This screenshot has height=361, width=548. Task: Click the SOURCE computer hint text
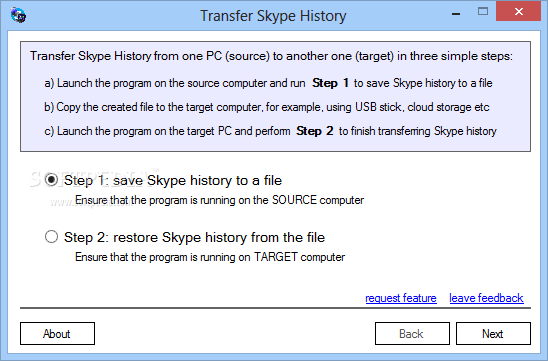coord(219,200)
